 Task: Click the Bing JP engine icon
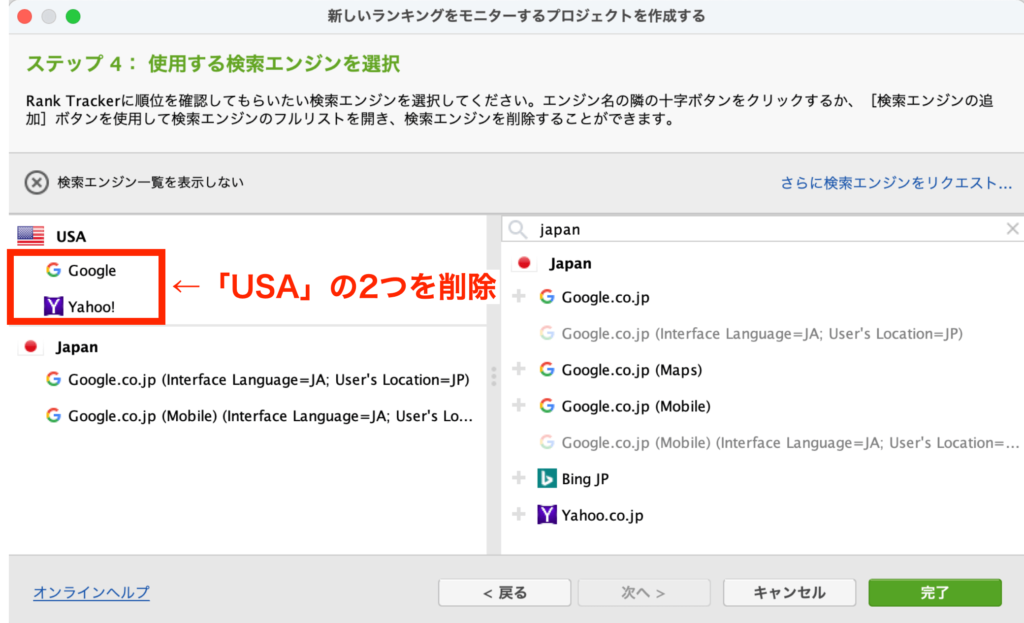point(546,478)
